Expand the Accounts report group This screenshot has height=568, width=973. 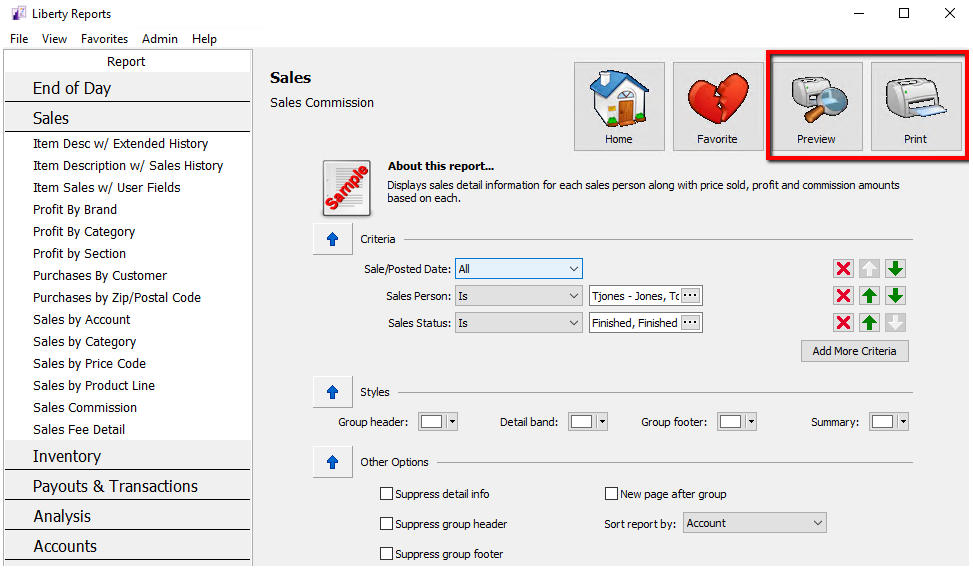(127, 546)
